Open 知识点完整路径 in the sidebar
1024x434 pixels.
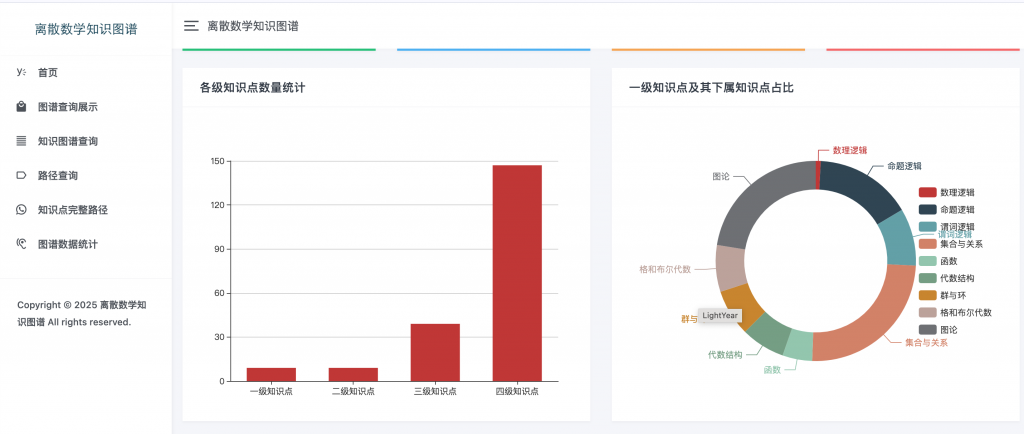86,210
